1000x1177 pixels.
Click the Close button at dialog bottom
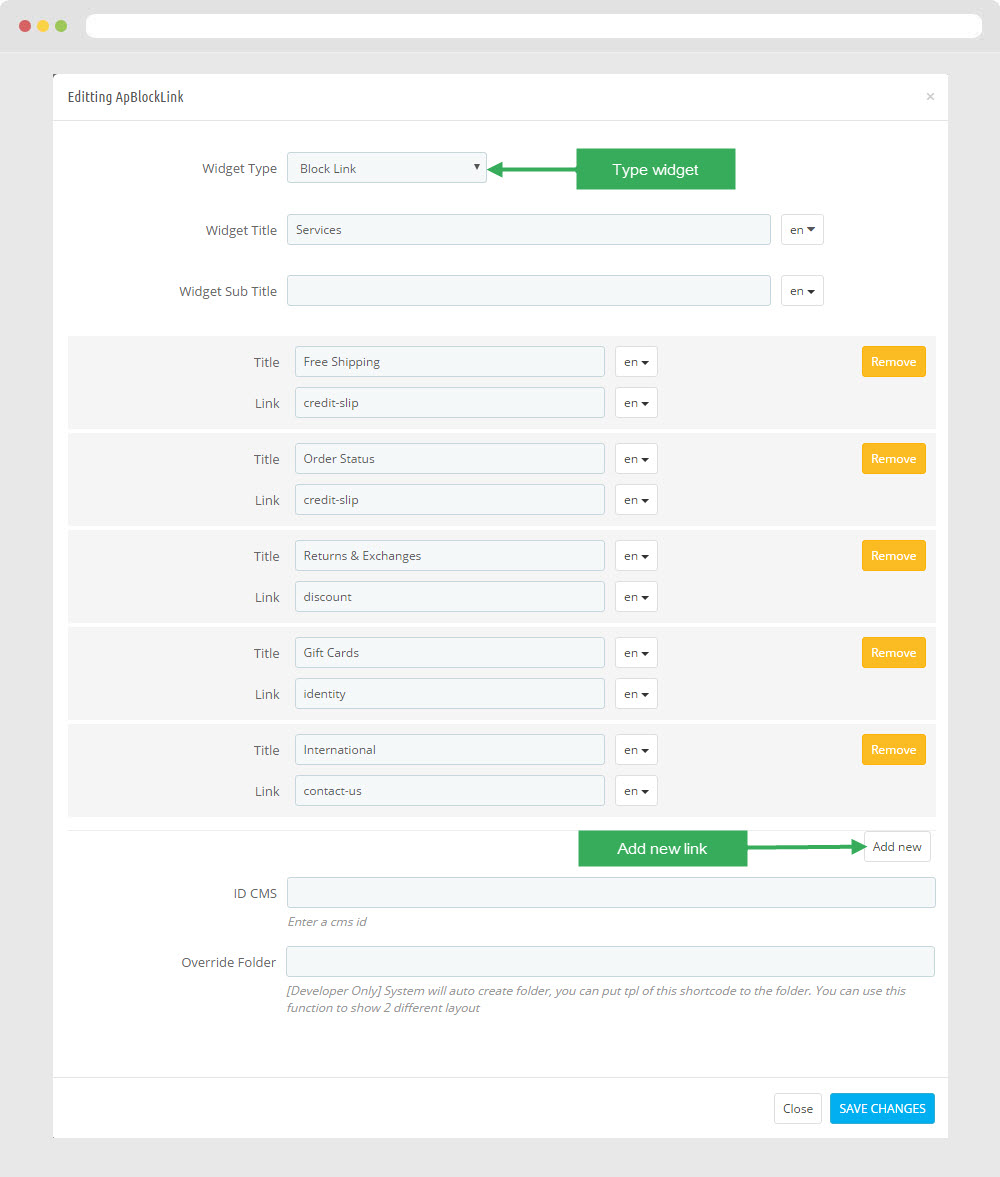coord(797,1109)
